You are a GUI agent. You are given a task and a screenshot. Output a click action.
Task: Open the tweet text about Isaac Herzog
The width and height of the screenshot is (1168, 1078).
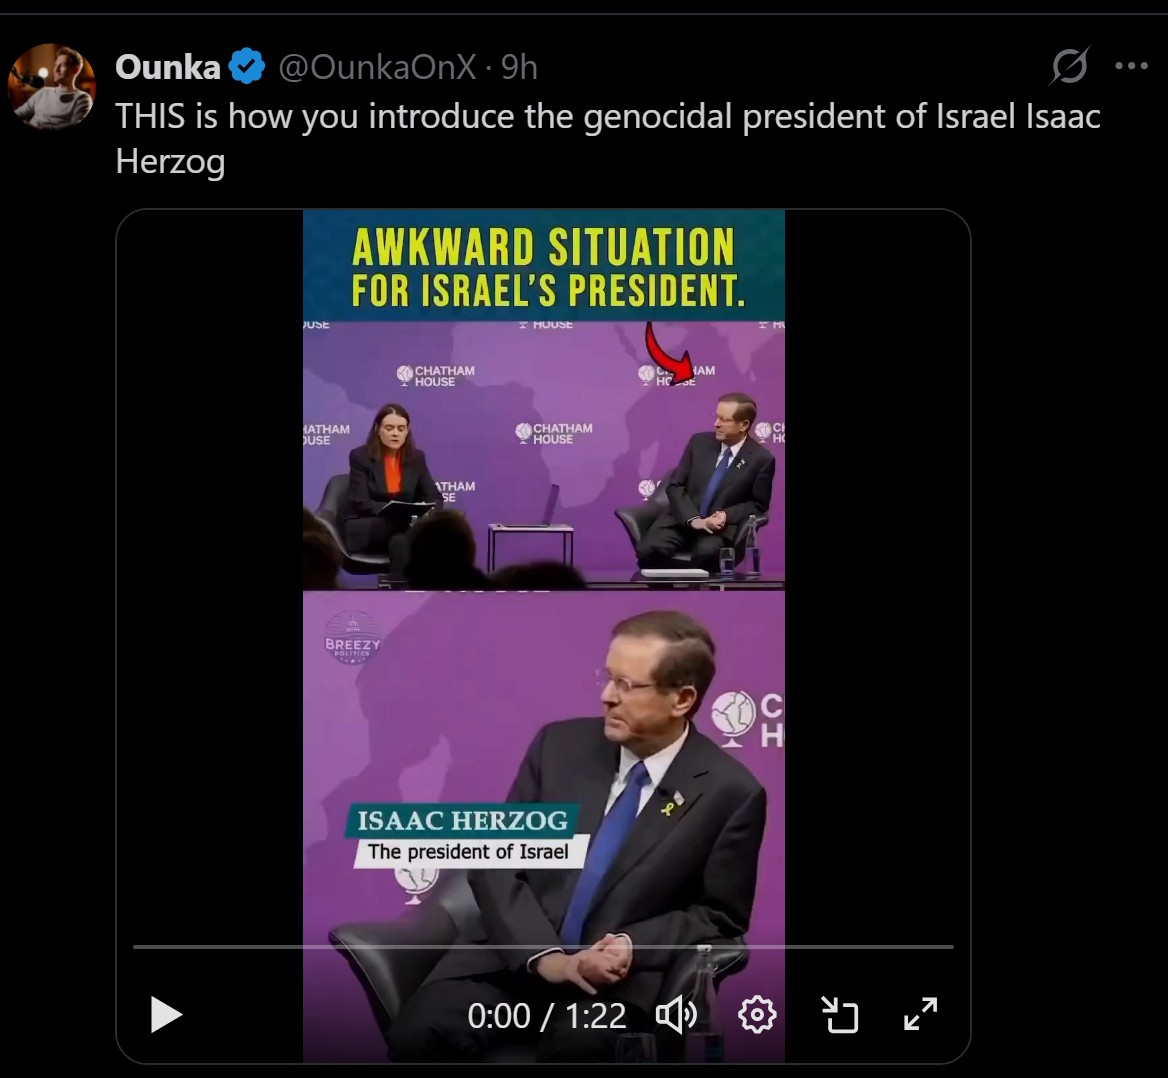[x=608, y=139]
